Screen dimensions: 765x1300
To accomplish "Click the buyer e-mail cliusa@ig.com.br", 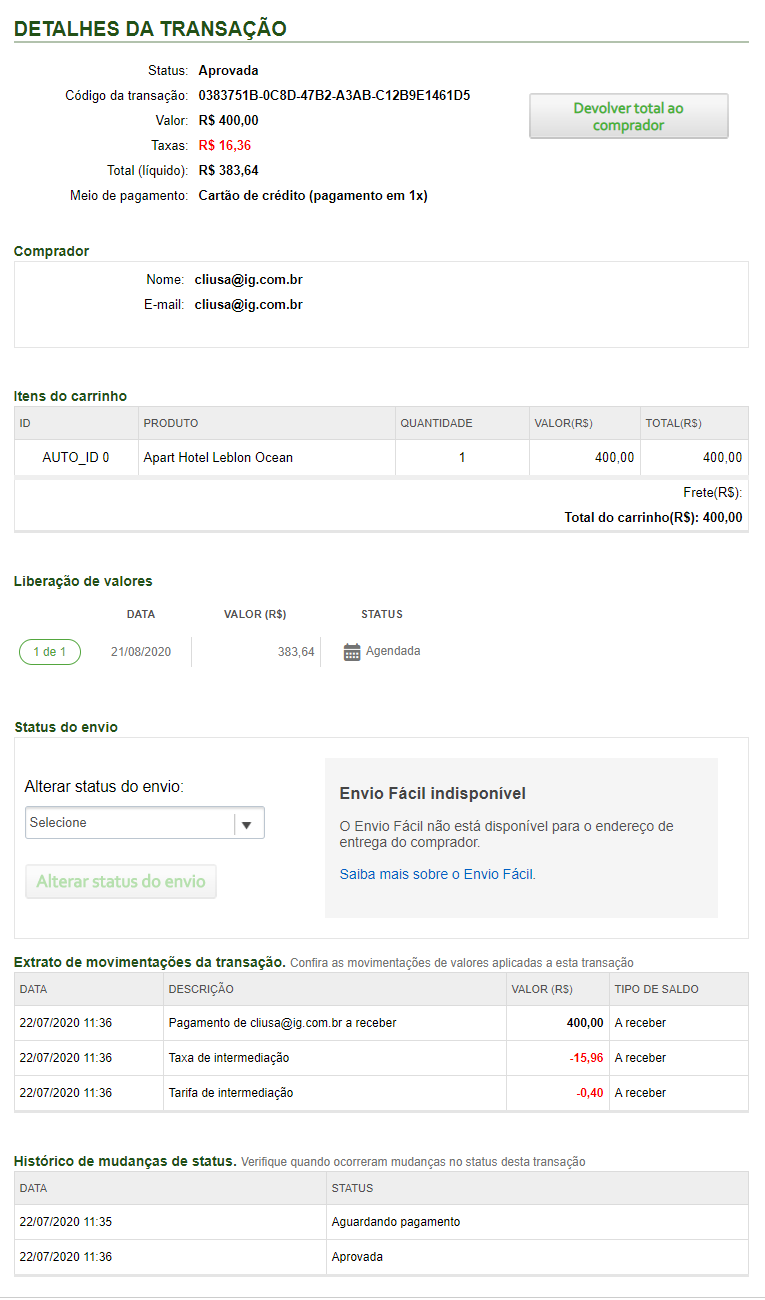I will [248, 304].
